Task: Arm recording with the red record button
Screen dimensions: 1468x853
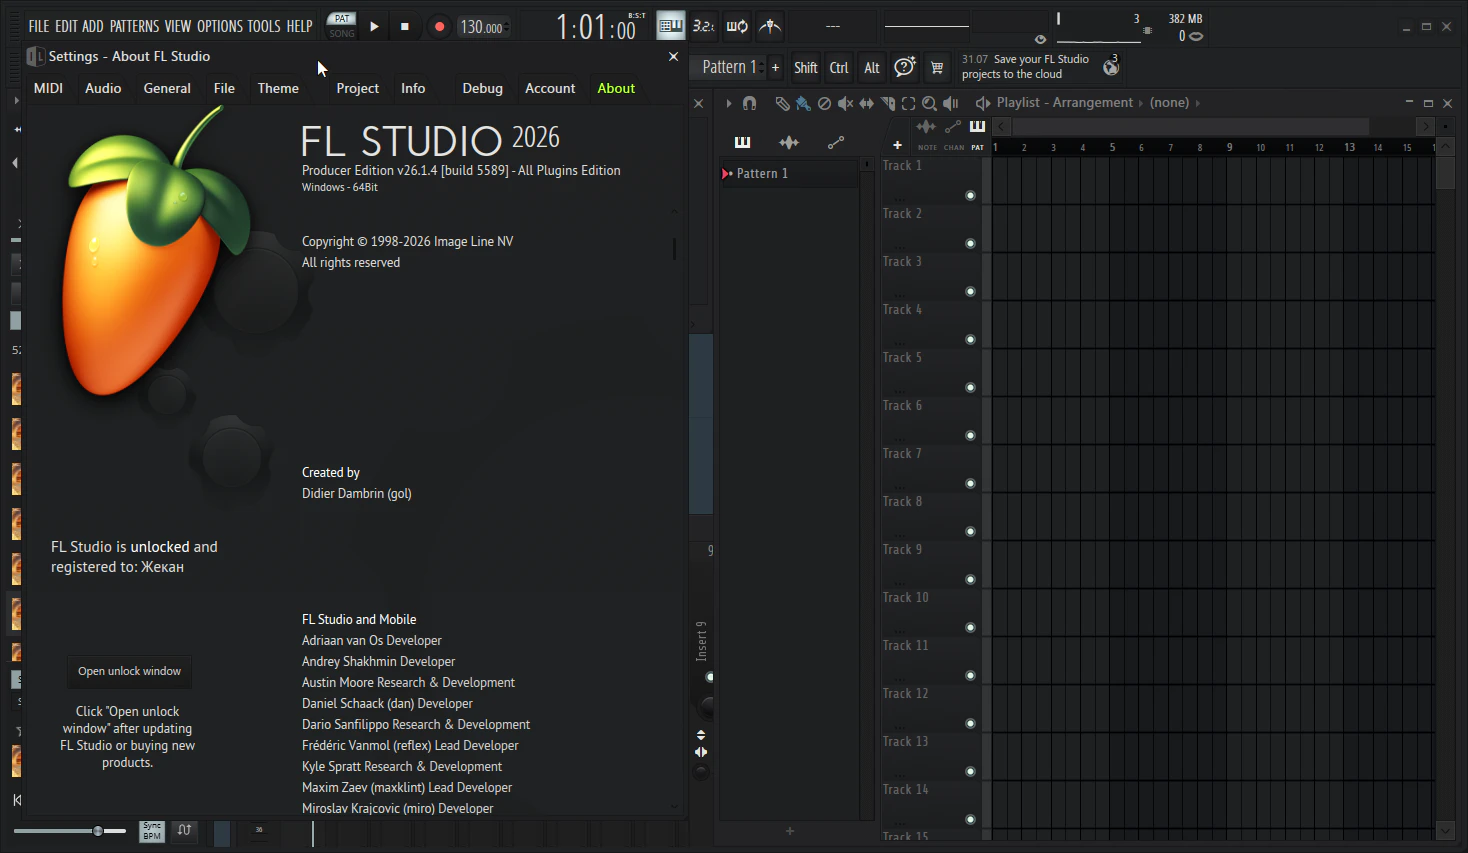Action: pos(439,27)
